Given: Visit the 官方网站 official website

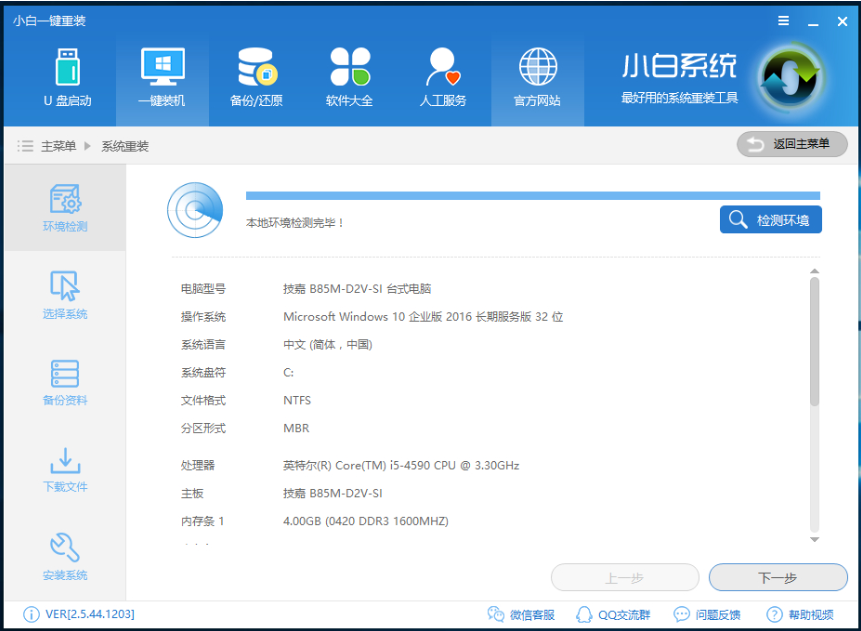Looking at the screenshot, I should (x=537, y=77).
